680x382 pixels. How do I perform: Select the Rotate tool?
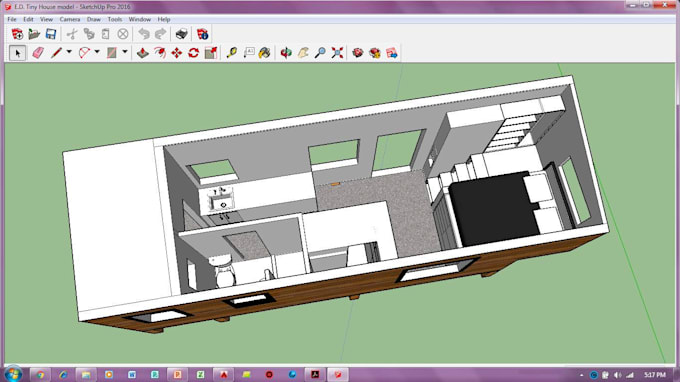[193, 53]
